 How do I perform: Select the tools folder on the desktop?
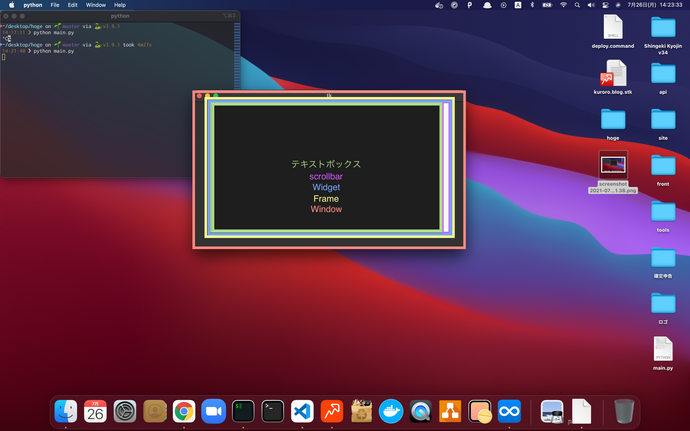point(663,211)
